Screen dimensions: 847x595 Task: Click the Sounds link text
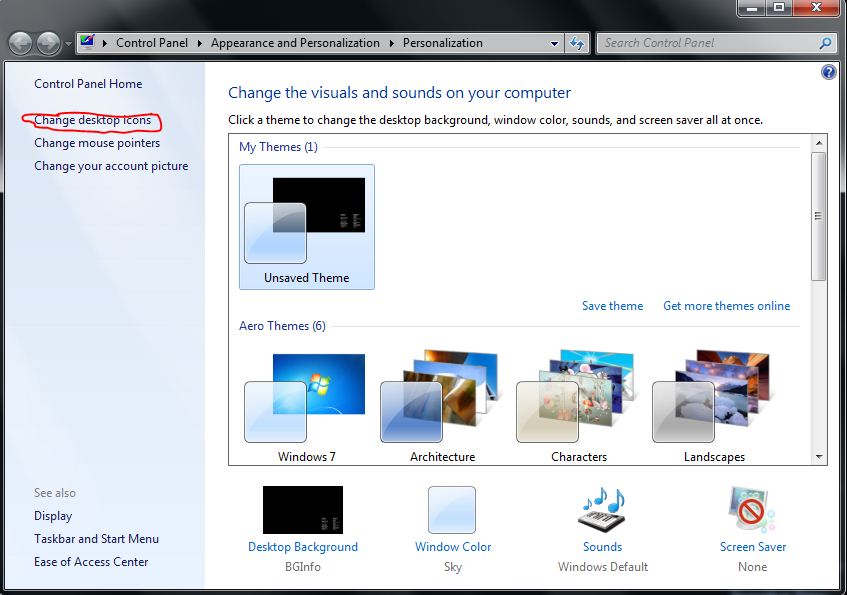click(x=602, y=547)
